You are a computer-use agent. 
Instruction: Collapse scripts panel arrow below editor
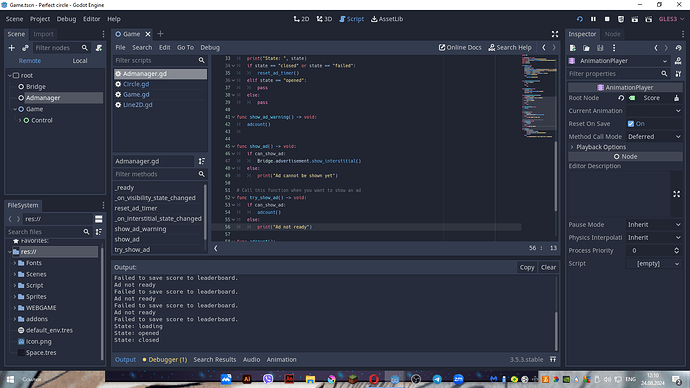pos(216,248)
